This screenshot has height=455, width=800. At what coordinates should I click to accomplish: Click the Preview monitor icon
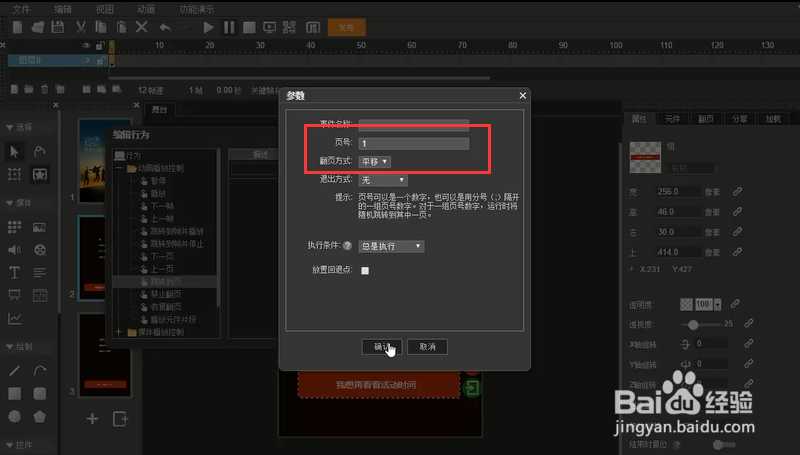pyautogui.click(x=269, y=27)
